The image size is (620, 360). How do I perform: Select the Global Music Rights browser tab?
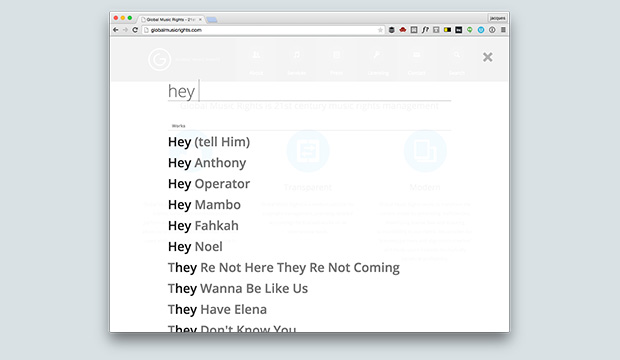pyautogui.click(x=171, y=19)
